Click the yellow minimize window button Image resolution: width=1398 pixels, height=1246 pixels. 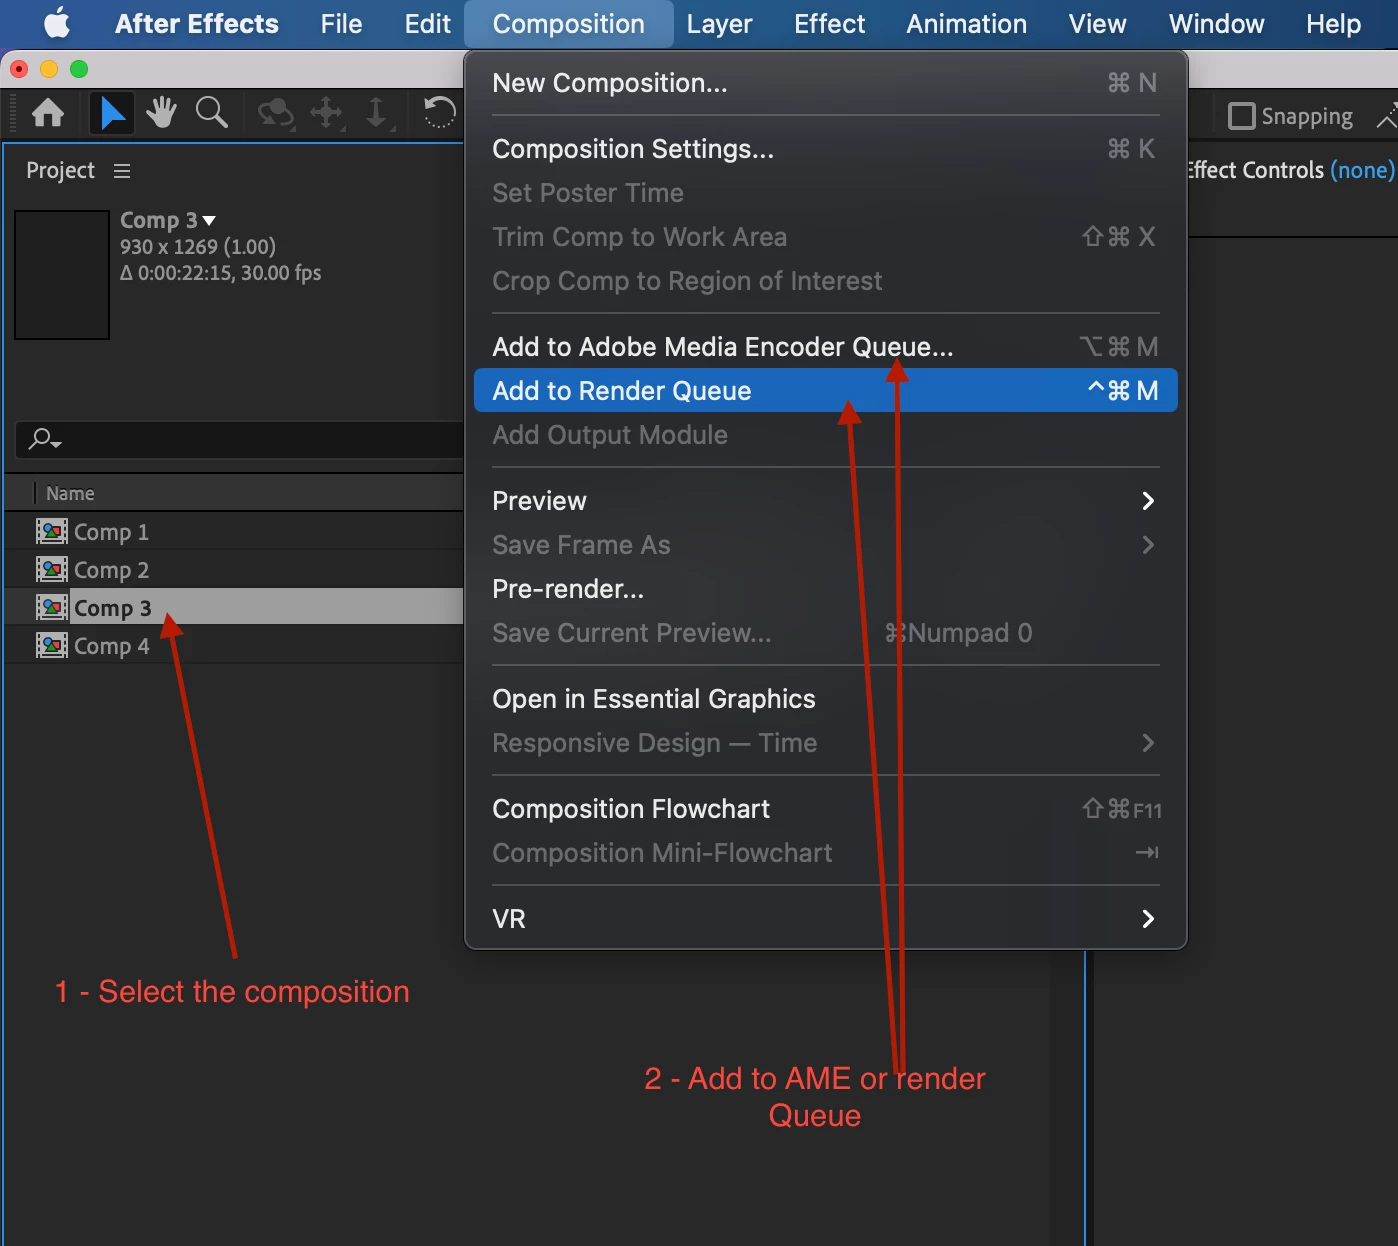(49, 69)
